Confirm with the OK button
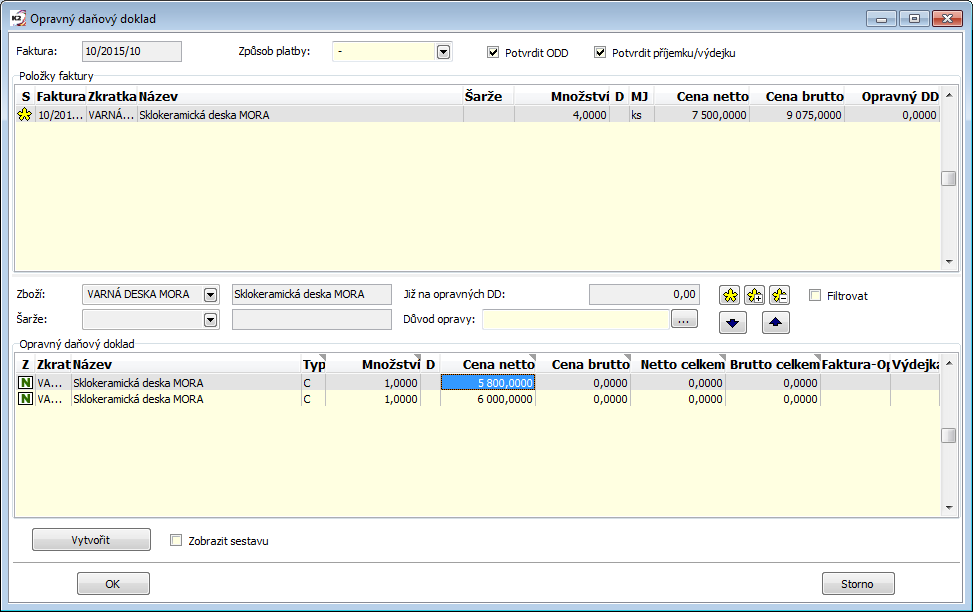Viewport: 973px width, 612px height. (x=113, y=584)
